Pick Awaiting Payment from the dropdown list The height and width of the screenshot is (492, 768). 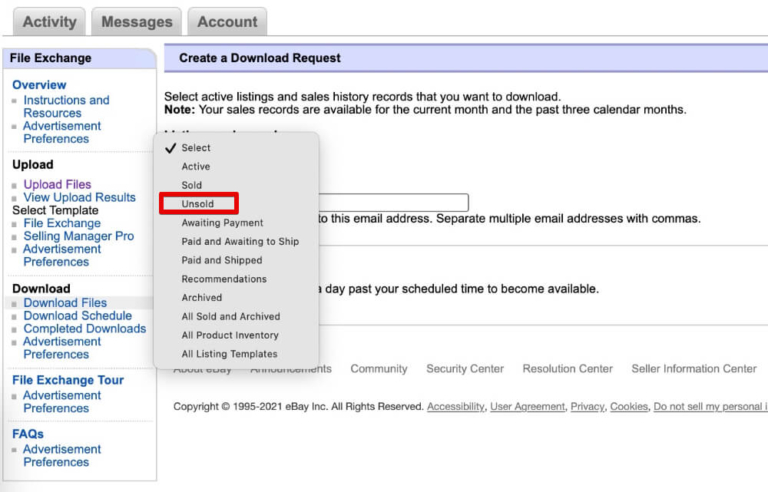coord(222,223)
